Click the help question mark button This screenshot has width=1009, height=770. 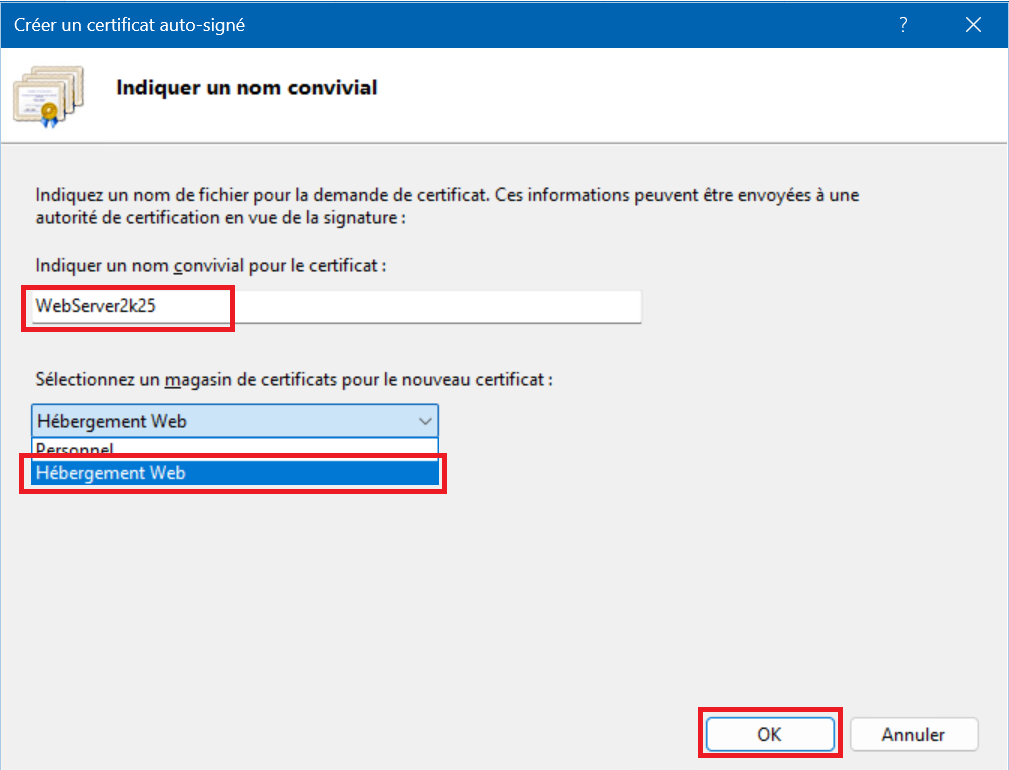pos(903,25)
